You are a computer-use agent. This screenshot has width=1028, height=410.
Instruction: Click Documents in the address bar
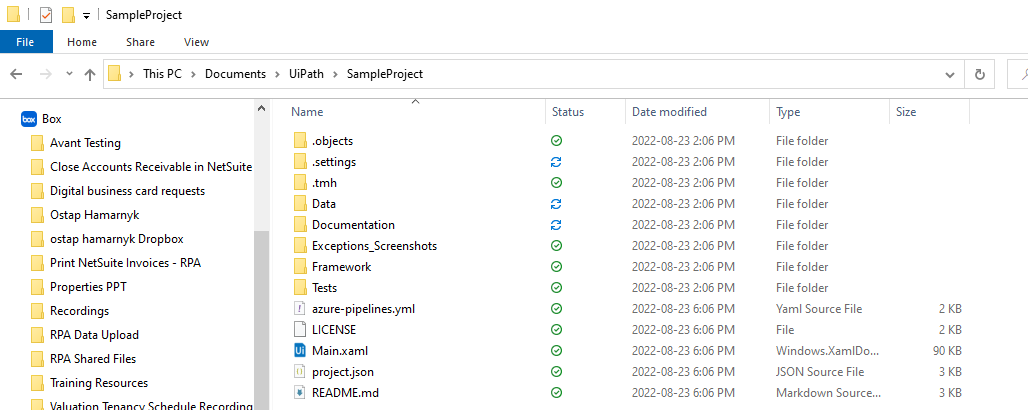click(x=235, y=74)
